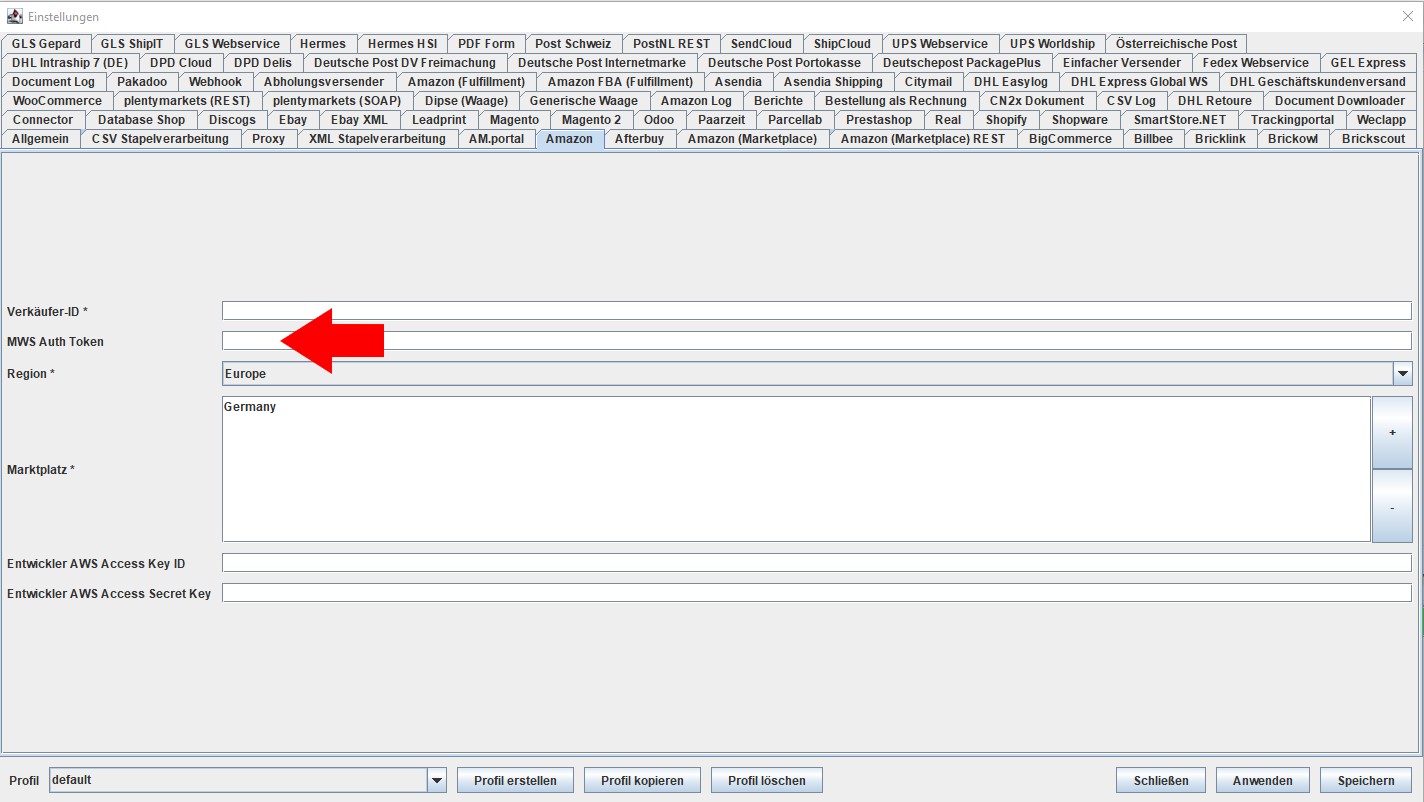Open the AM.portal tab
The image size is (1424, 802).
click(496, 138)
